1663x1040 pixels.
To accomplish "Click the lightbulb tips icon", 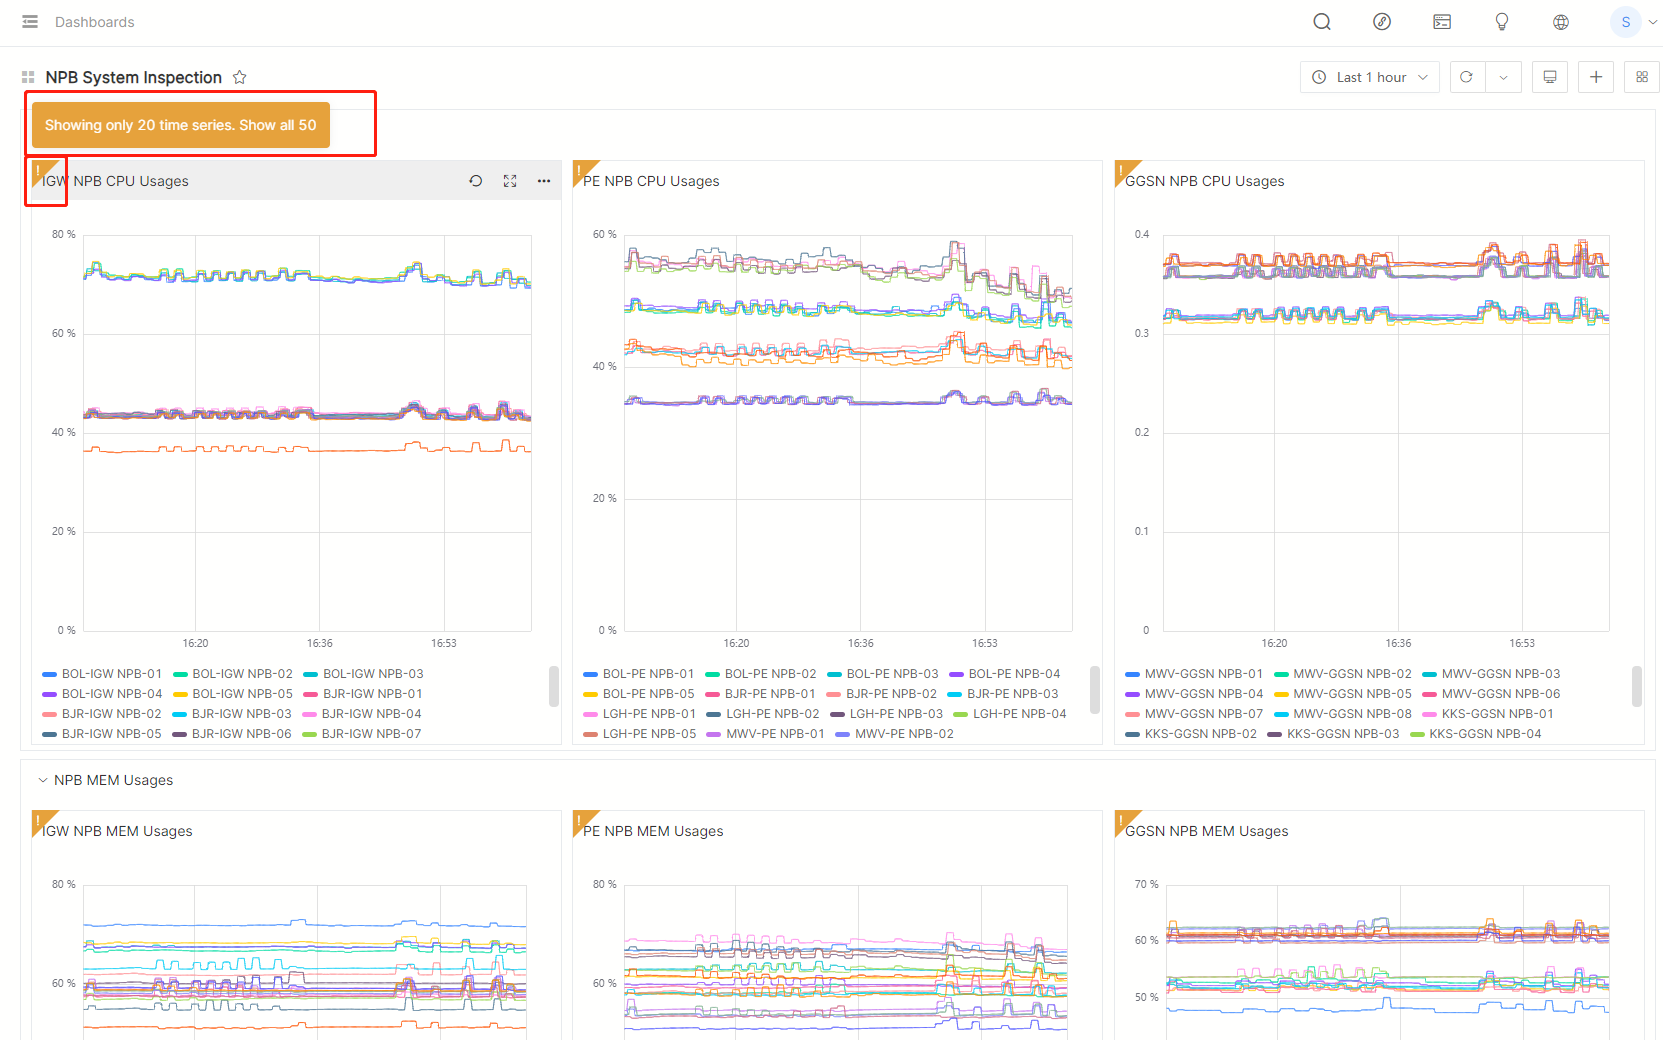I will click(1501, 22).
